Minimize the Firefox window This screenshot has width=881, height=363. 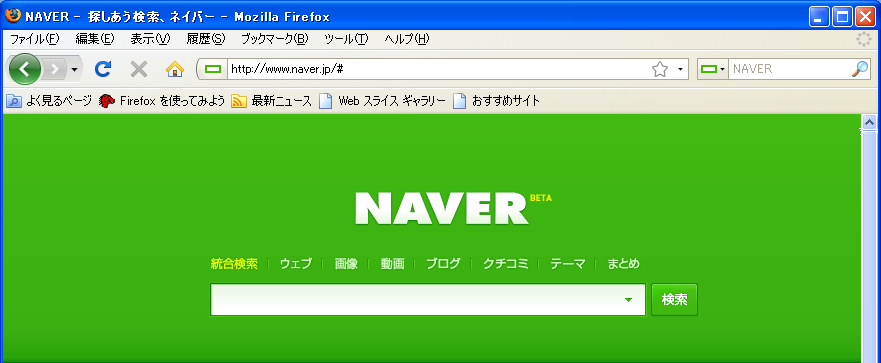coord(819,16)
